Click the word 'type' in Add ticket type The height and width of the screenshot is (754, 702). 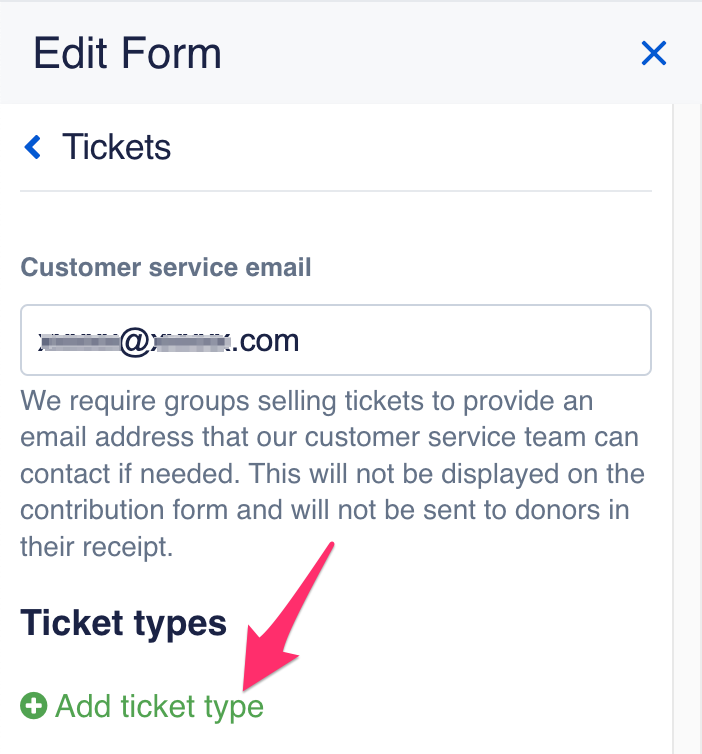(x=232, y=707)
